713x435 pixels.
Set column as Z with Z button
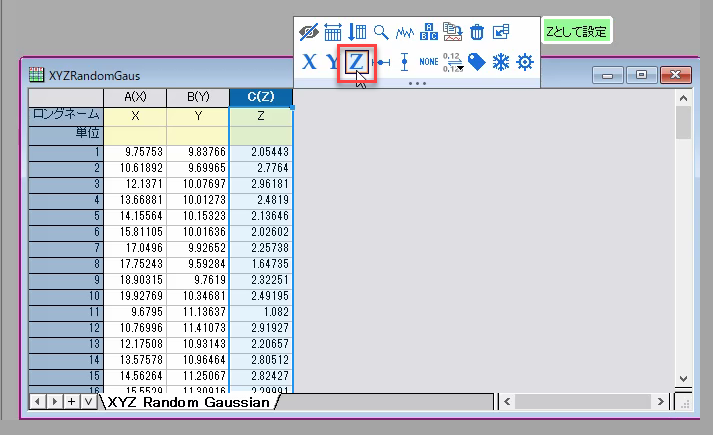356,62
